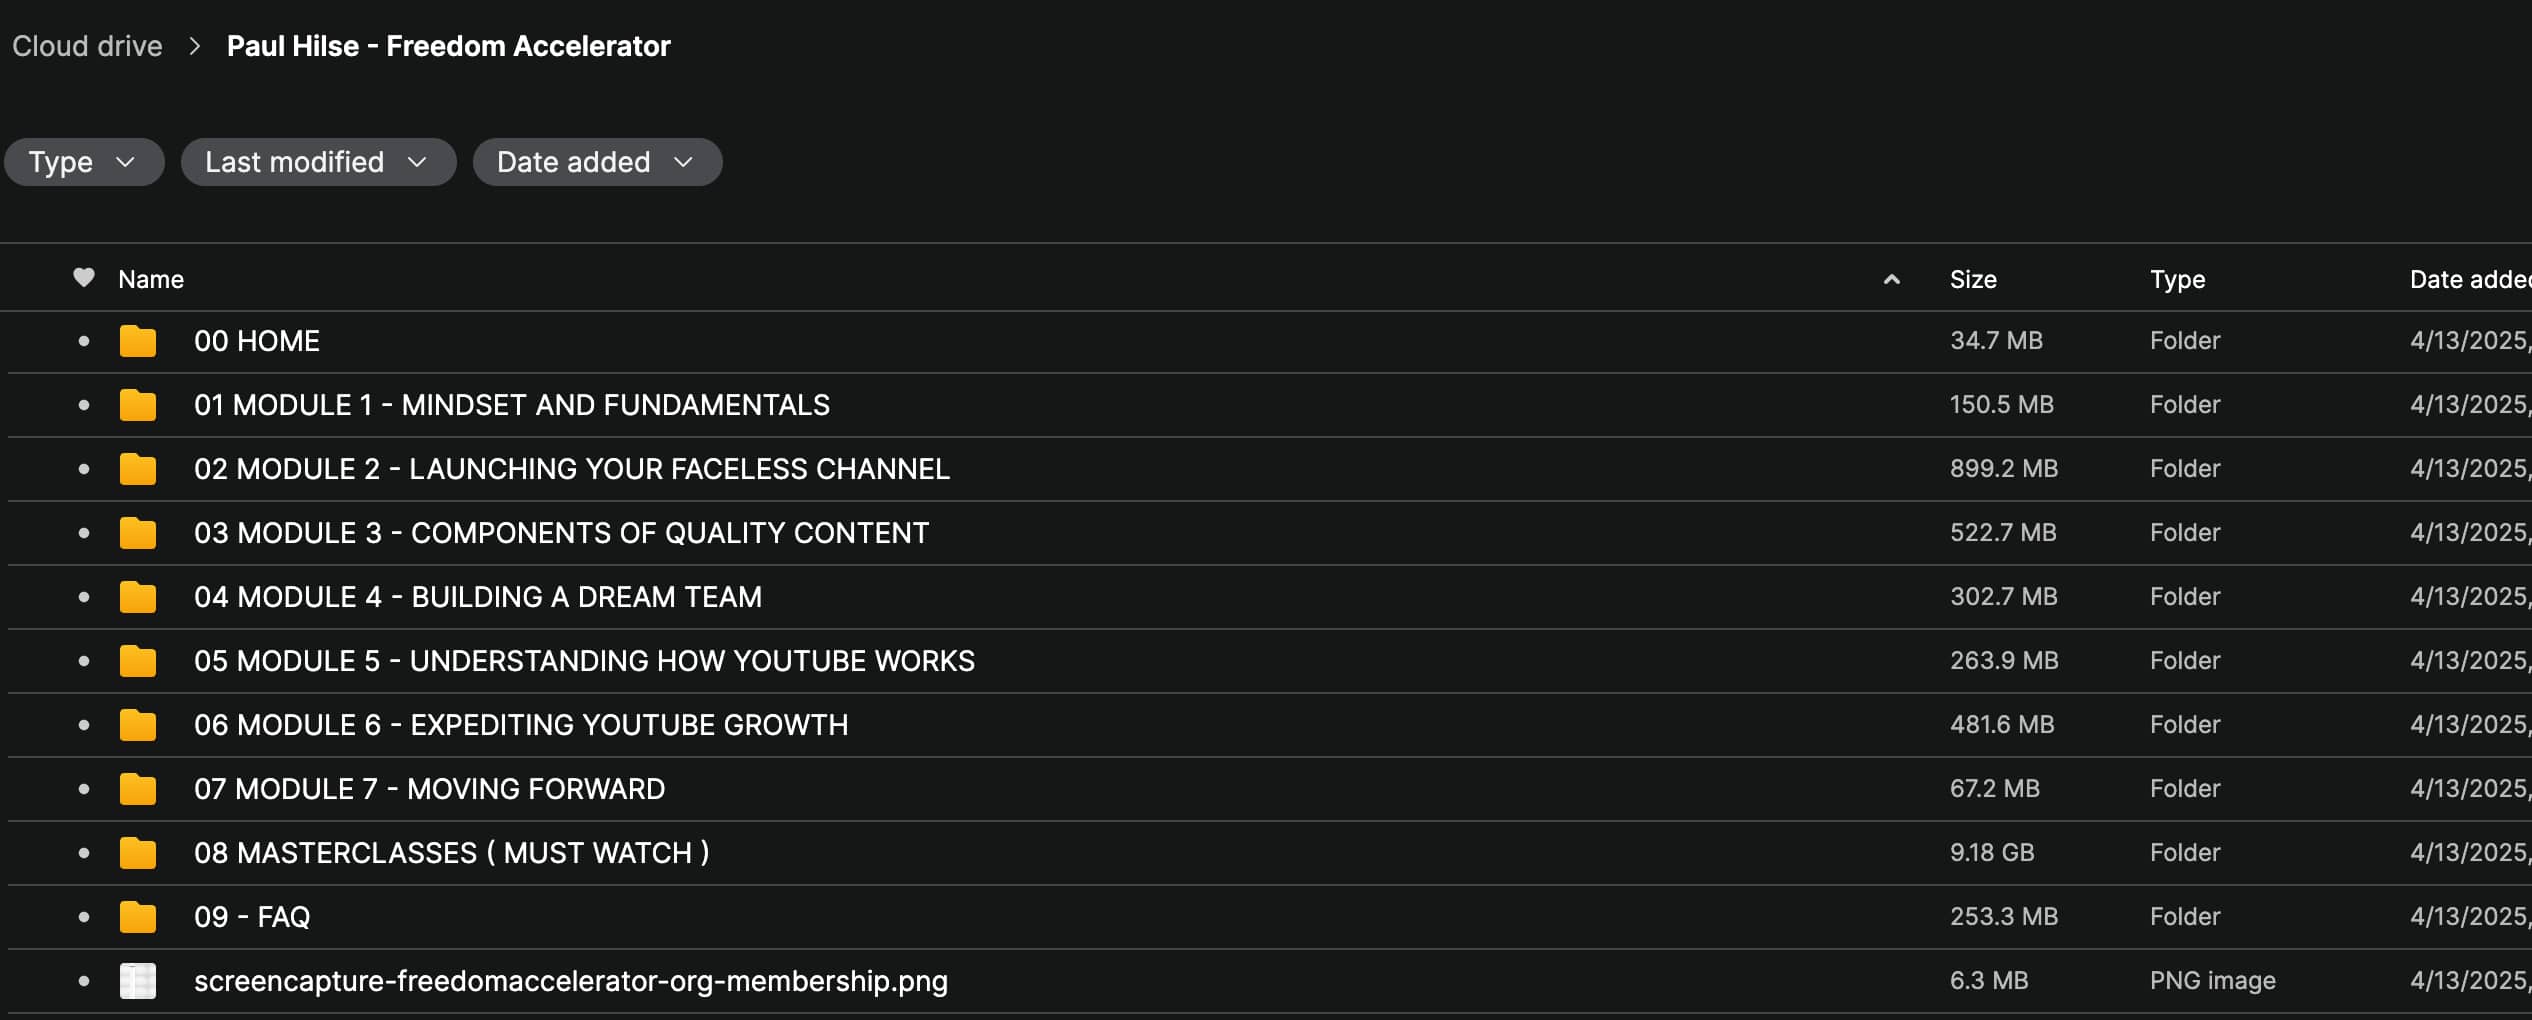The image size is (2532, 1020).
Task: Click the 08 MASTERCLASSES folder icon
Action: pos(138,853)
